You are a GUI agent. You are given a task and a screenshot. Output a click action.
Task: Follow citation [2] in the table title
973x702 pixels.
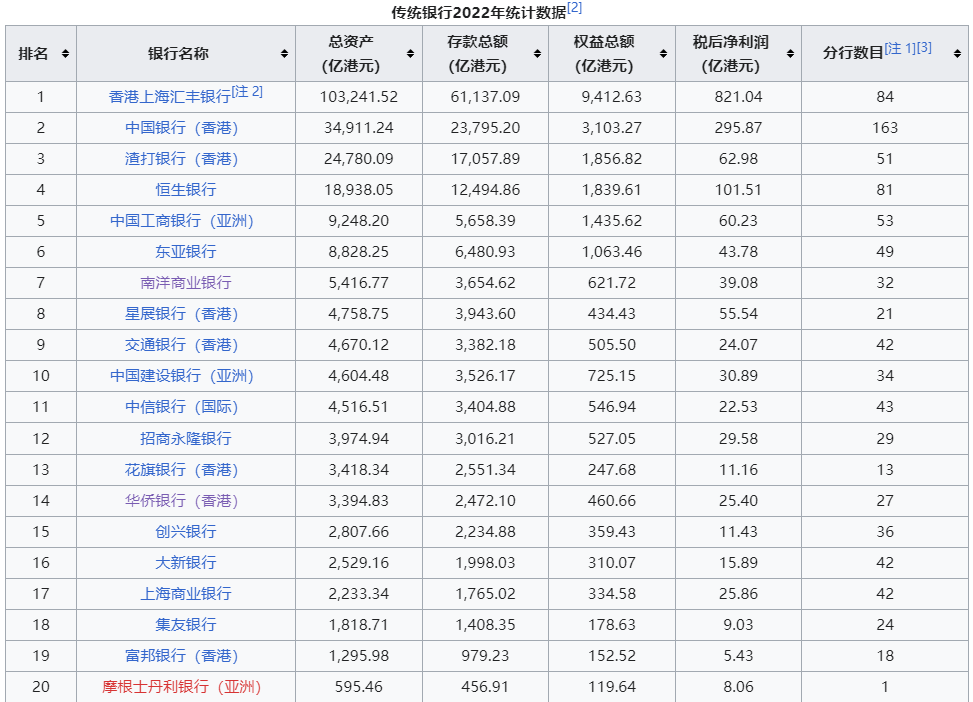[x=575, y=7]
